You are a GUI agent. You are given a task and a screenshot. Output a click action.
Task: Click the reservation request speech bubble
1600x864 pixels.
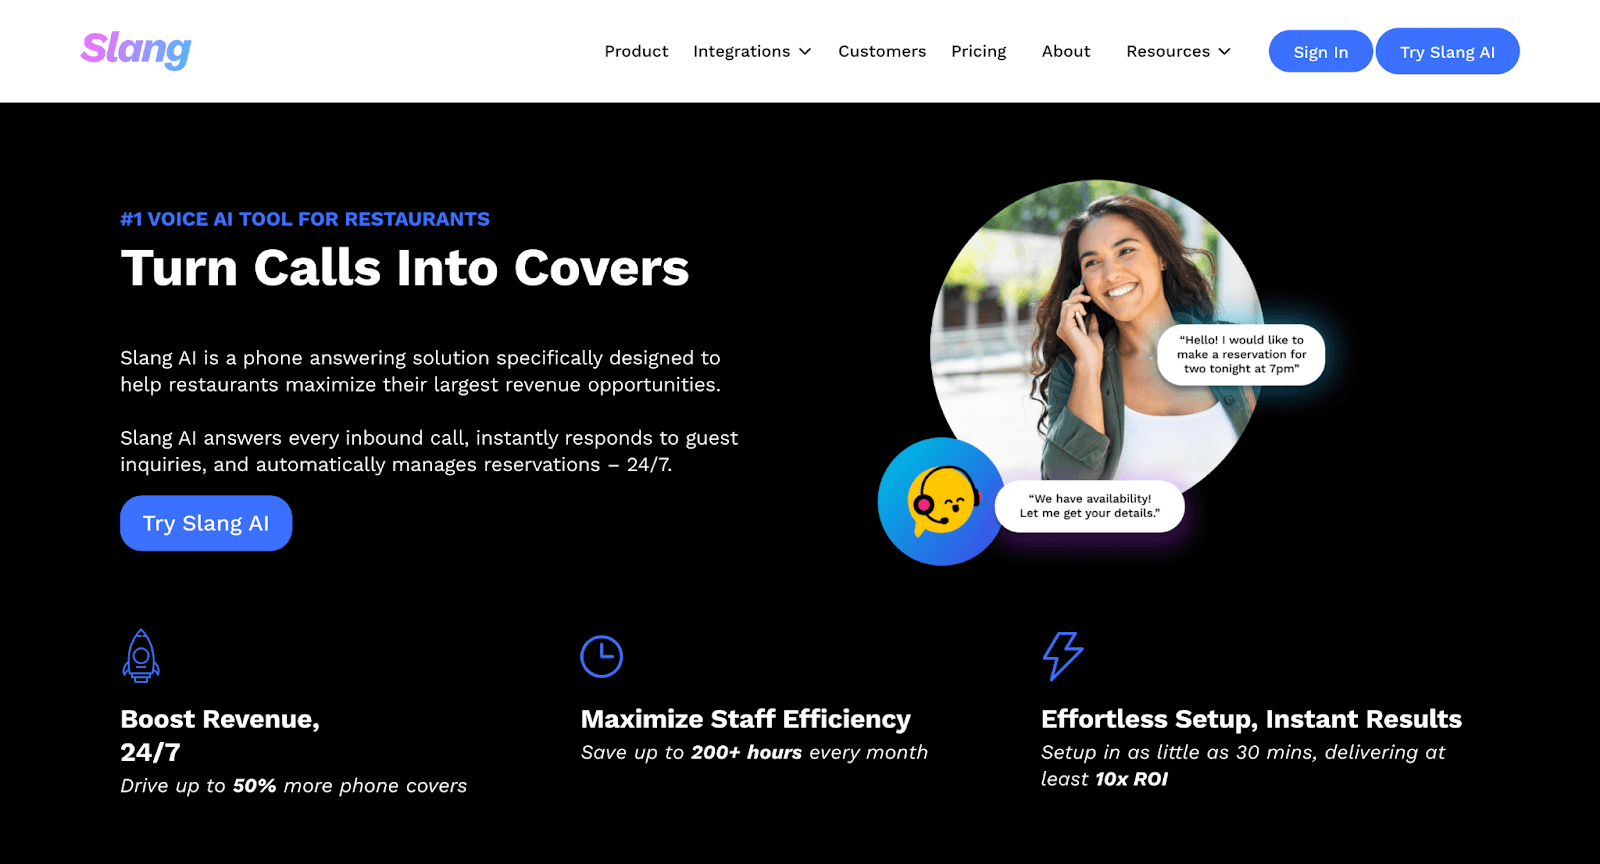[x=1241, y=354]
